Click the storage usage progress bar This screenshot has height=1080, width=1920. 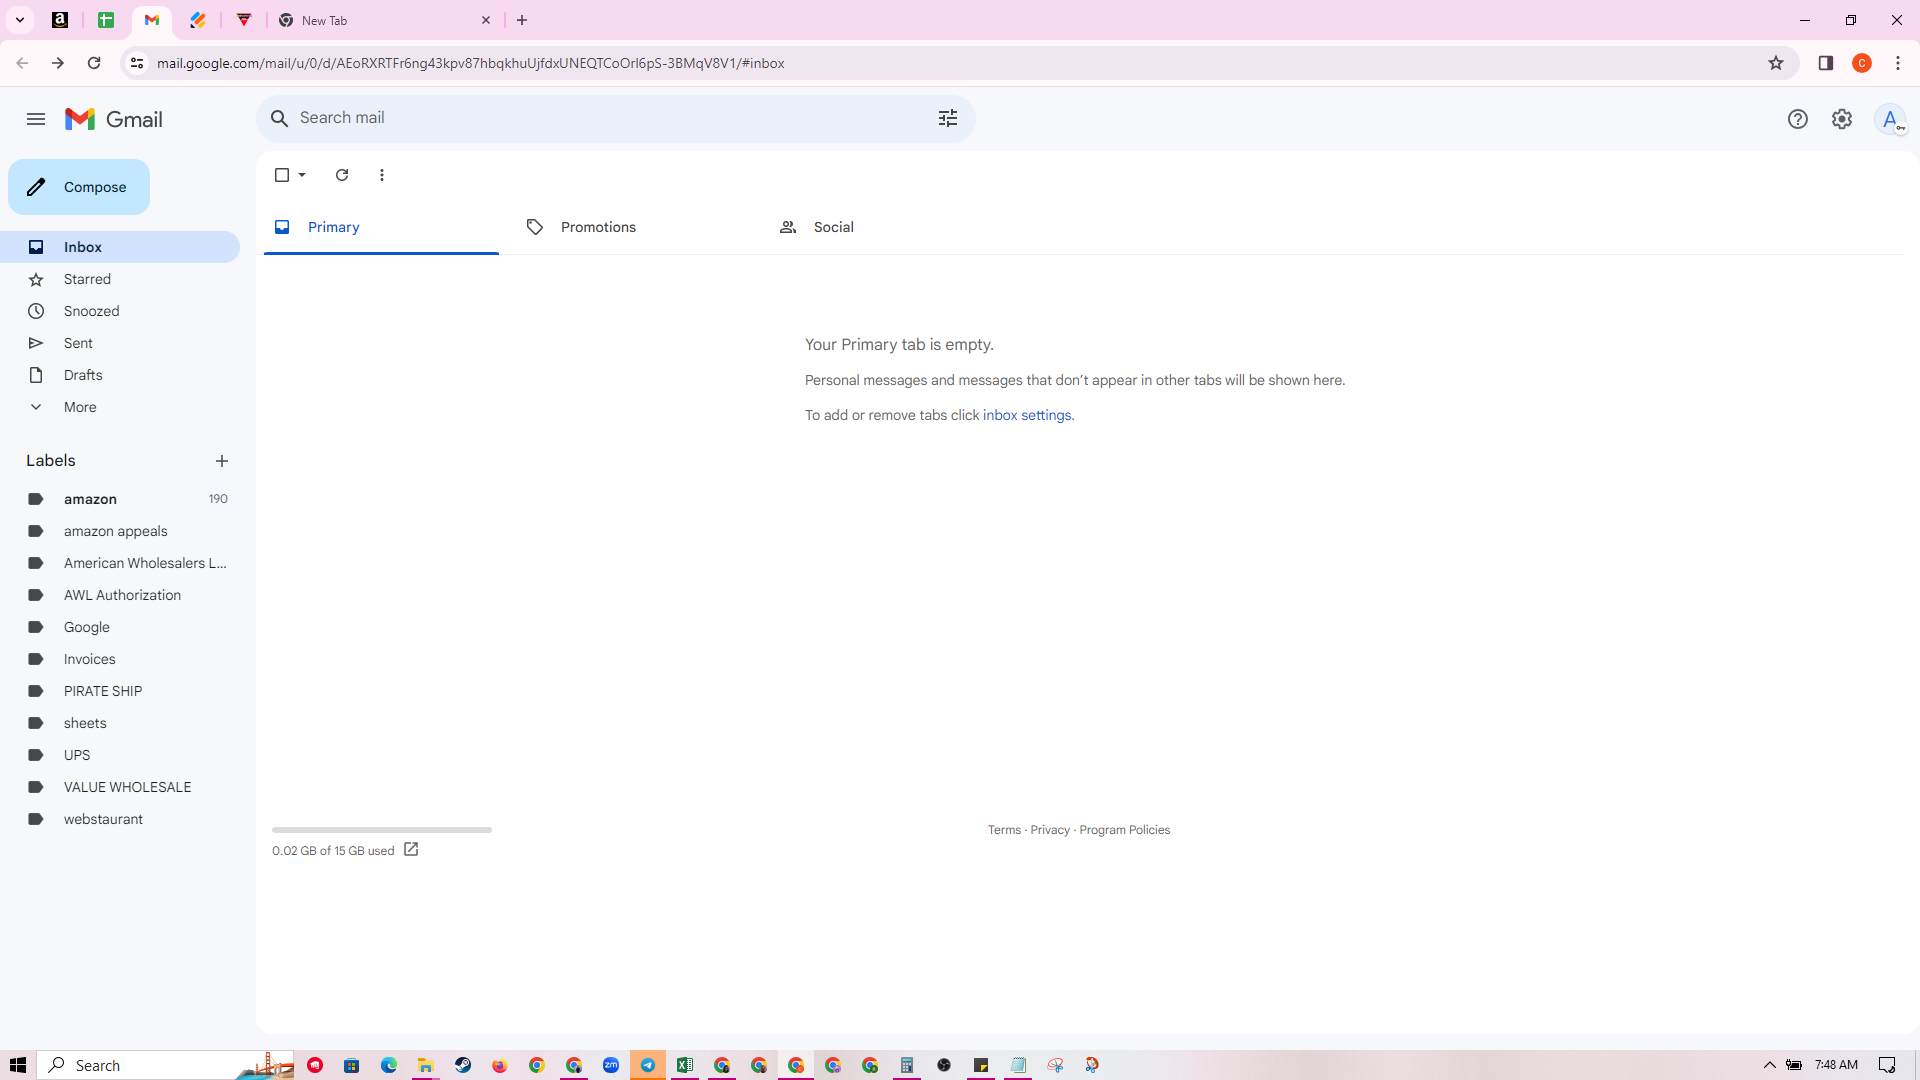coord(382,830)
